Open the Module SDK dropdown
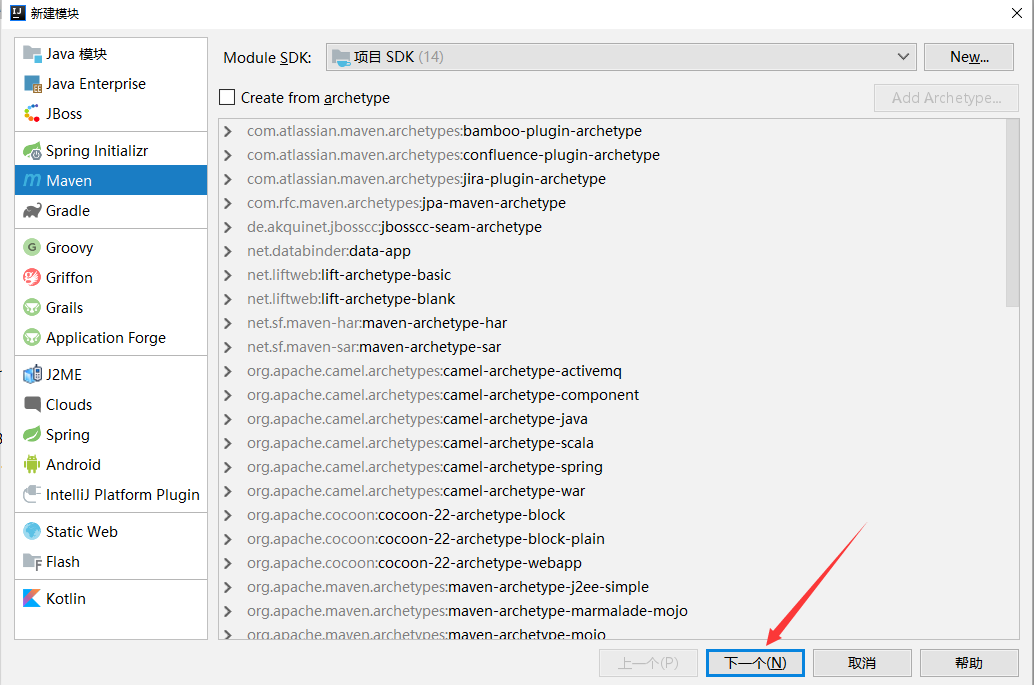 click(x=621, y=57)
